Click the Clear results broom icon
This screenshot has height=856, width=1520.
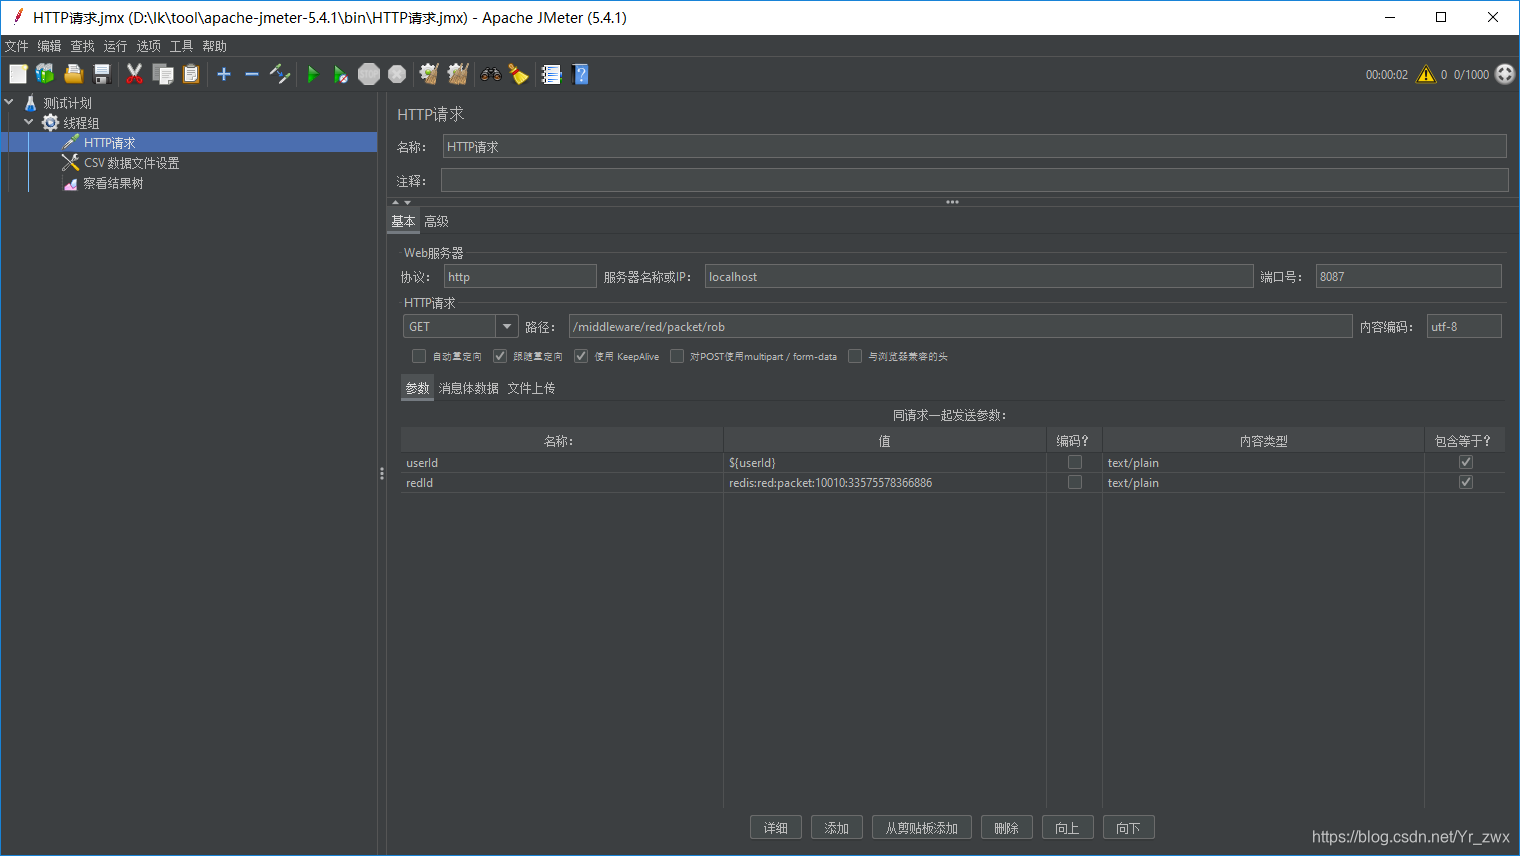tap(429, 74)
